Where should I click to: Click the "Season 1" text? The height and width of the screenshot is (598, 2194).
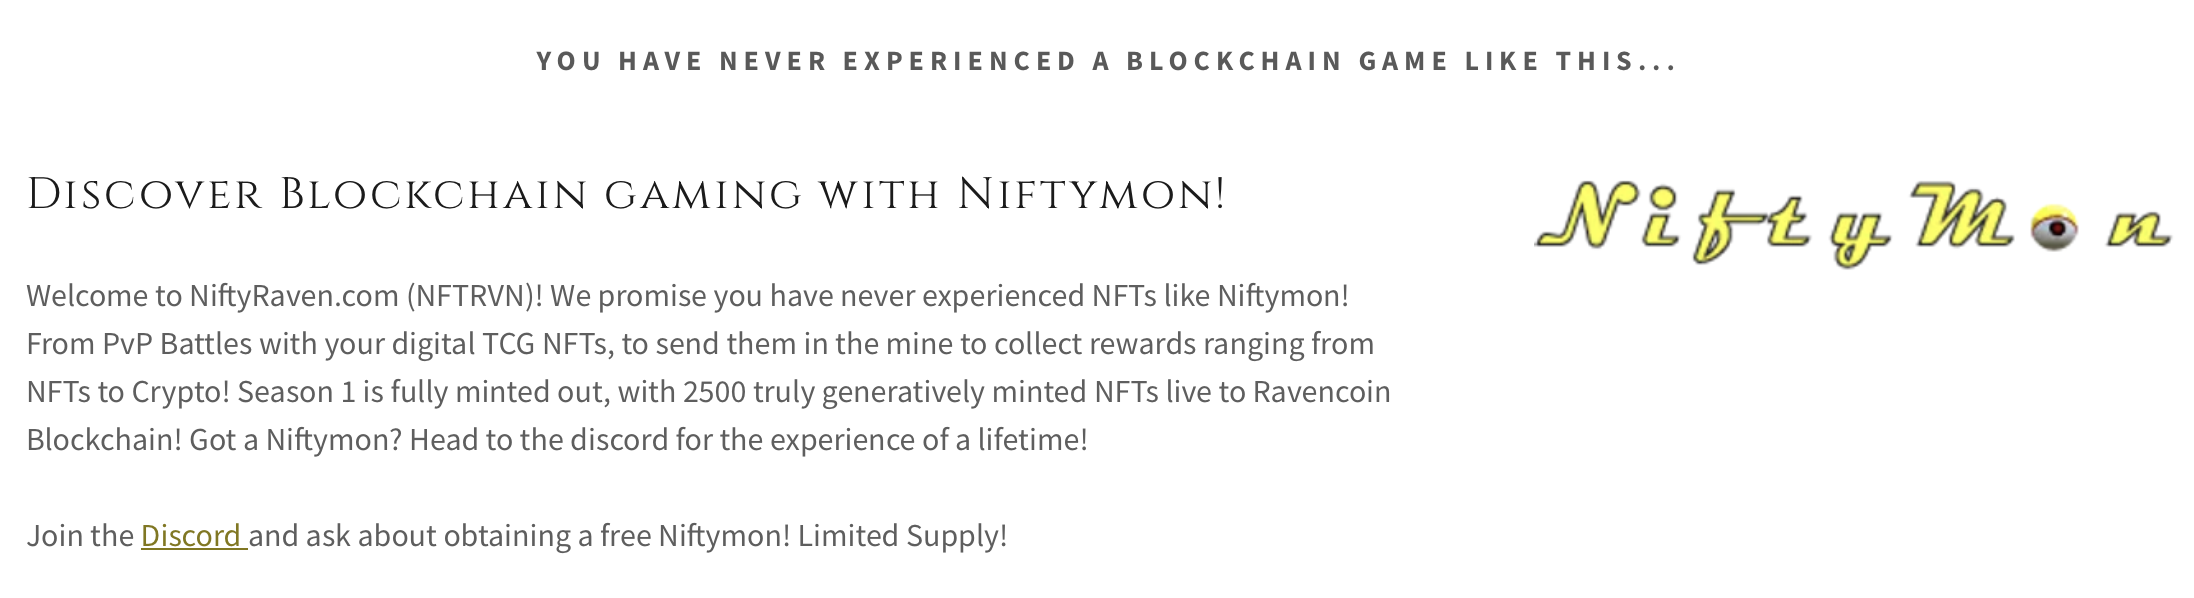click(296, 392)
